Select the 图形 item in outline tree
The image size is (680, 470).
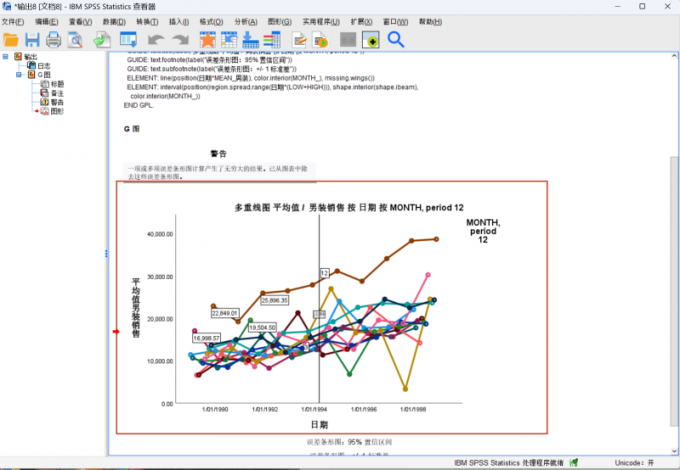pyautogui.click(x=57, y=111)
